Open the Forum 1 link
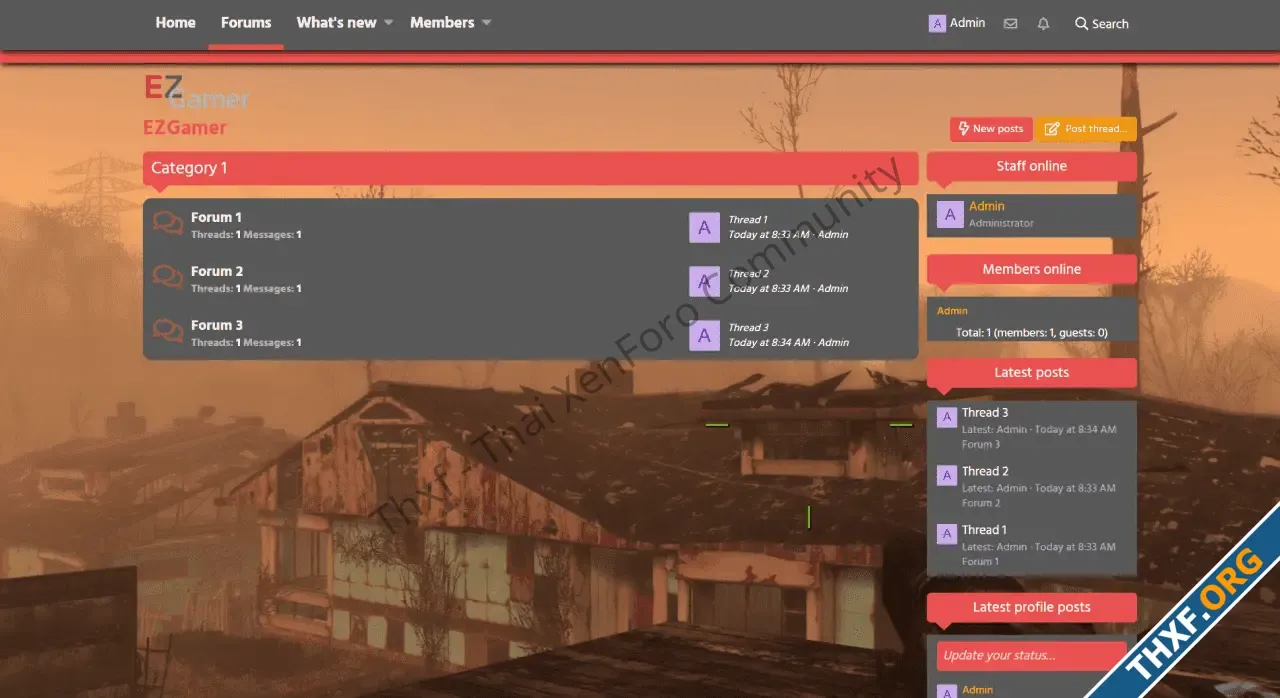Image resolution: width=1280 pixels, height=698 pixels. coord(216,217)
